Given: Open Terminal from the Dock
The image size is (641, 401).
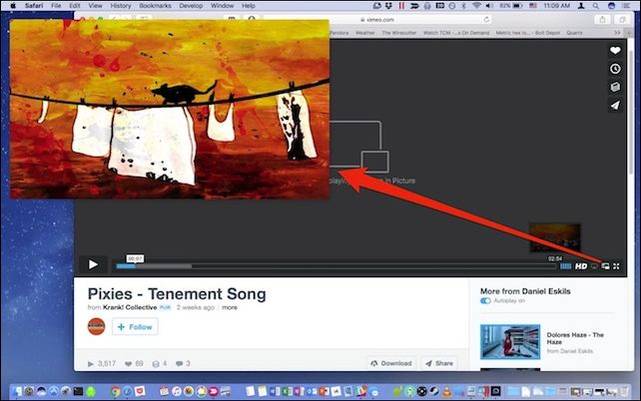Looking at the screenshot, I should click(x=78, y=392).
